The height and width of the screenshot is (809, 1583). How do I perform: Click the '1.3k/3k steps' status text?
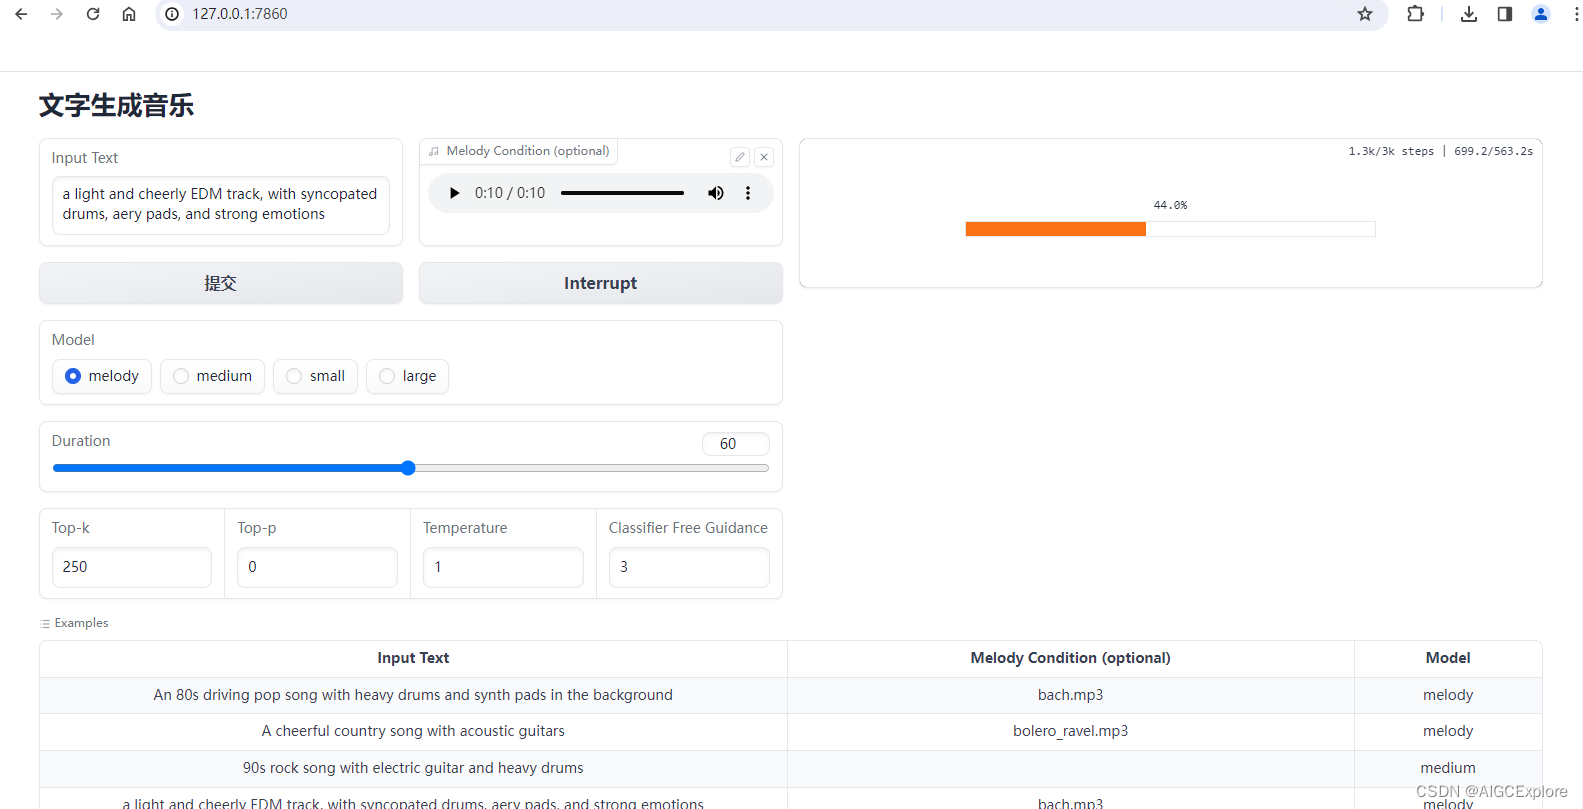(x=1391, y=151)
